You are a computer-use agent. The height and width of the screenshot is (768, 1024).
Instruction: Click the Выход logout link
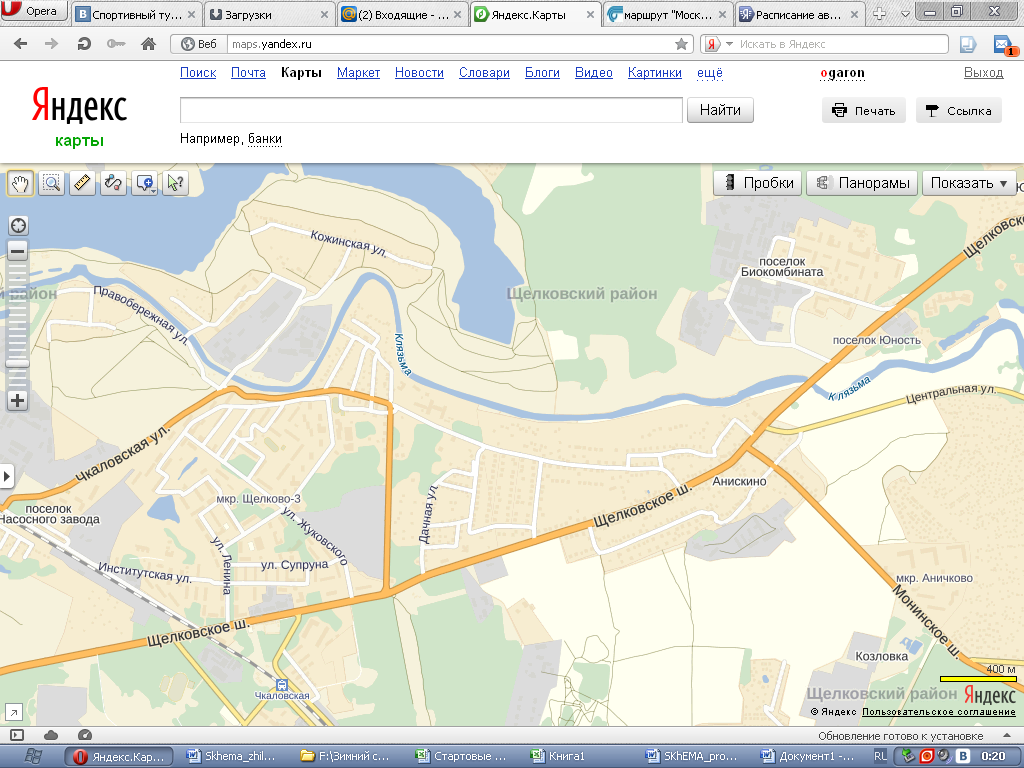click(x=984, y=72)
